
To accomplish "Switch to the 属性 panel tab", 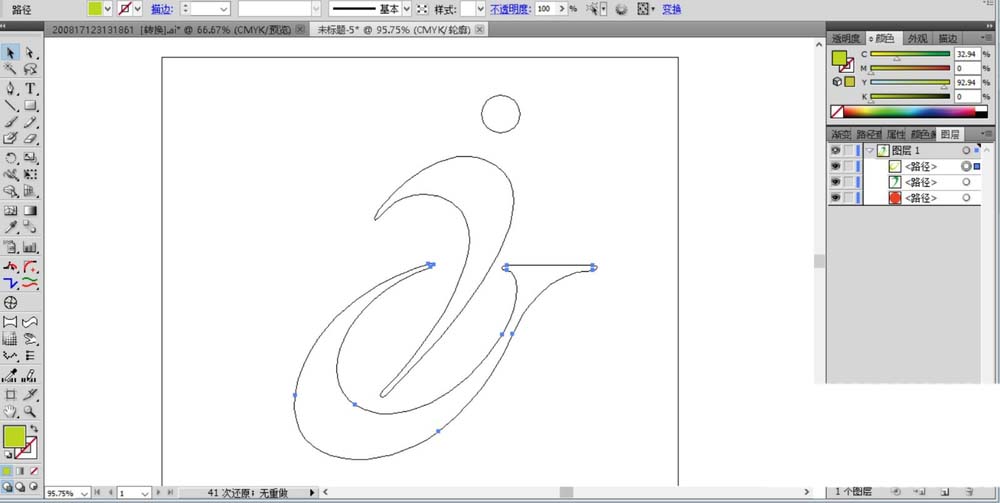I will [x=895, y=135].
